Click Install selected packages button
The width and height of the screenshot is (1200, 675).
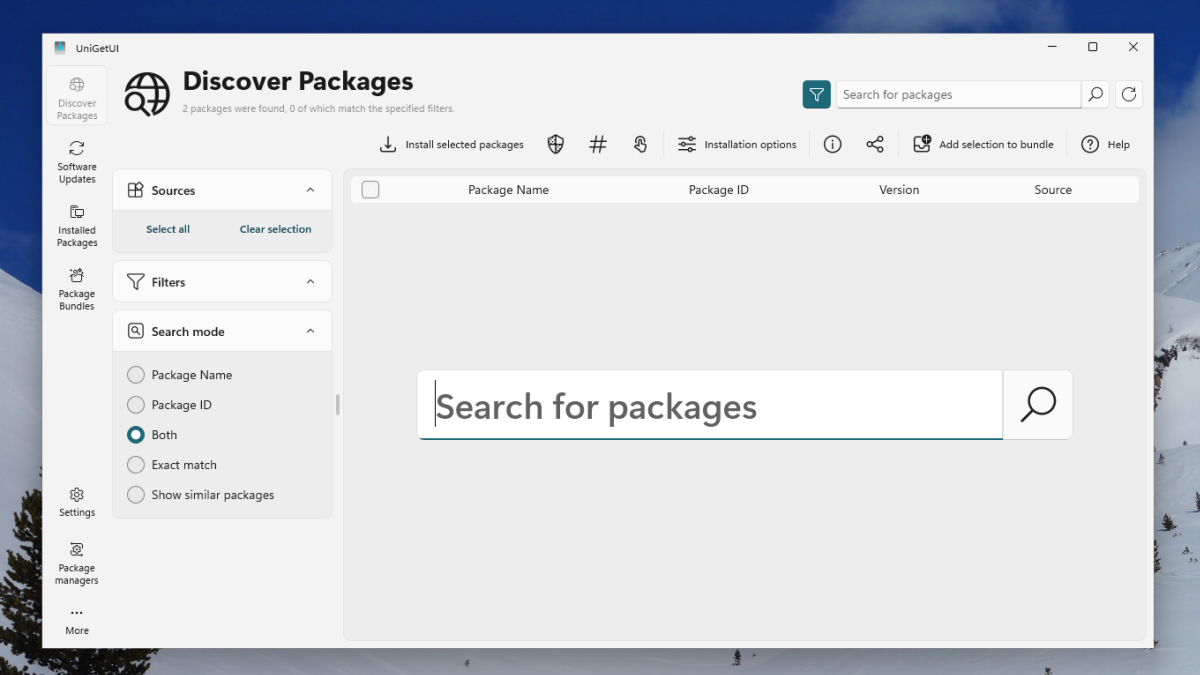452,145
